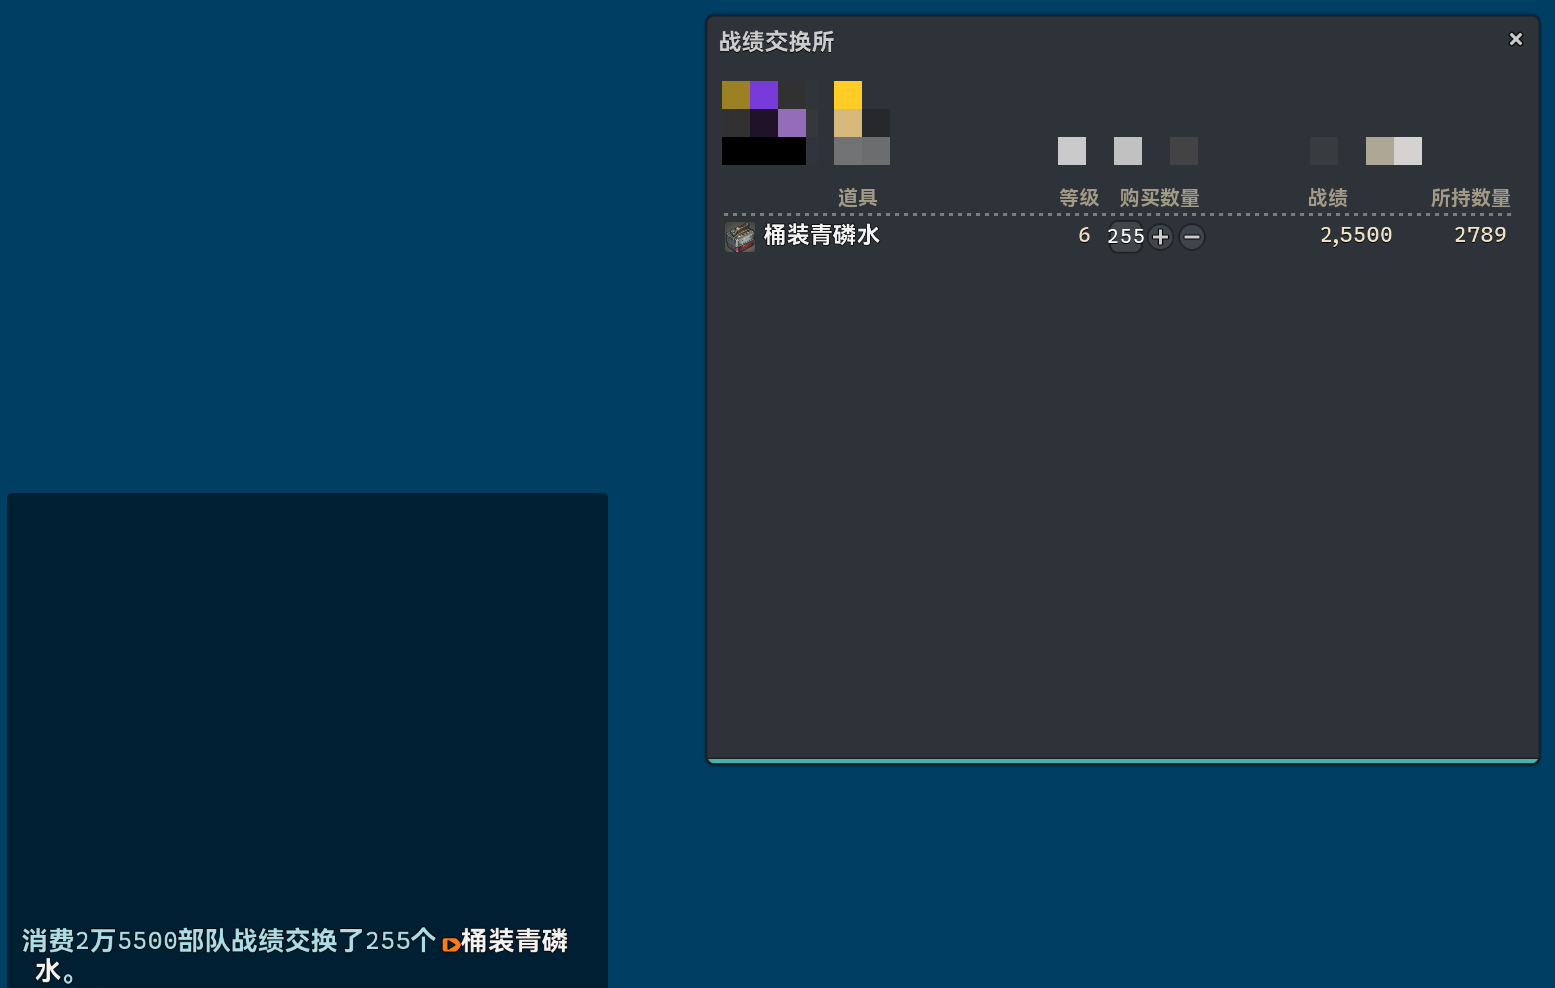This screenshot has width=1555, height=988.
Task: Sort by the 道具 column header
Action: pyautogui.click(x=857, y=198)
